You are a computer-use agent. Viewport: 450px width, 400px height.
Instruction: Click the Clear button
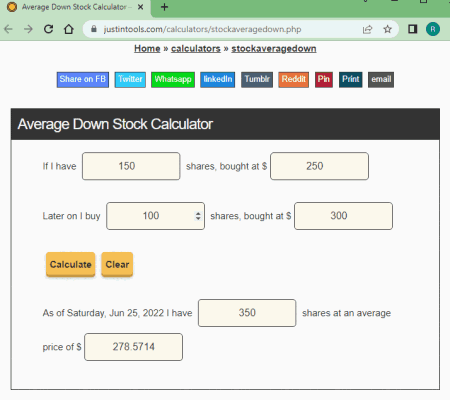click(x=117, y=264)
